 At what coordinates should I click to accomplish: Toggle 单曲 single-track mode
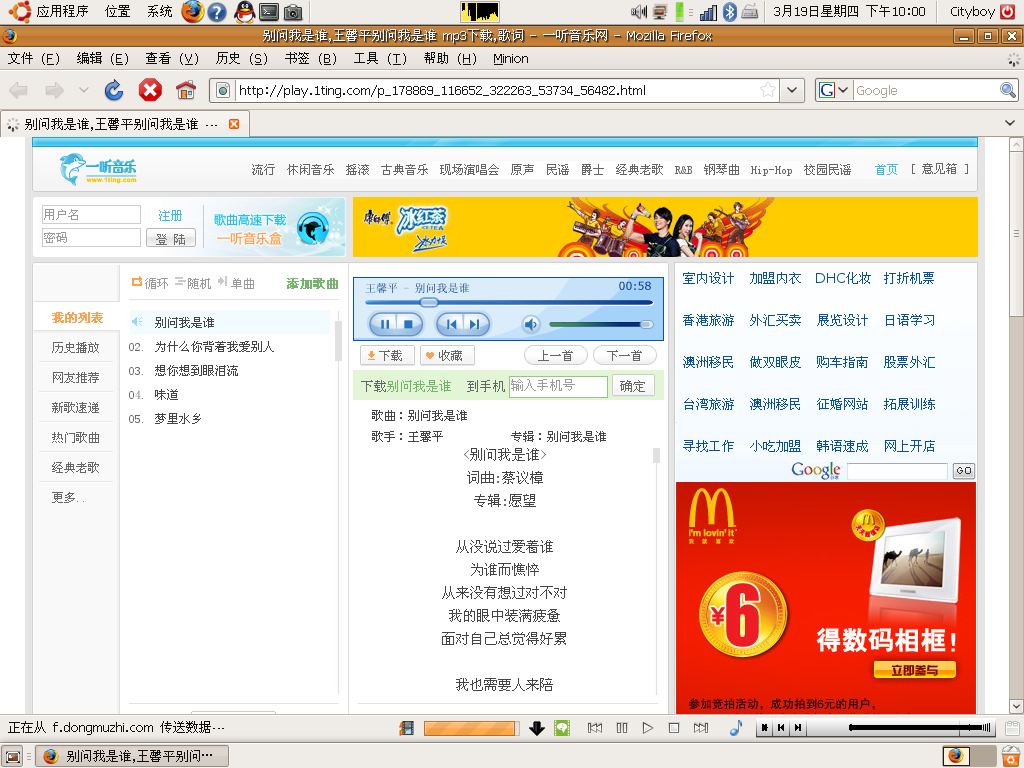click(236, 283)
